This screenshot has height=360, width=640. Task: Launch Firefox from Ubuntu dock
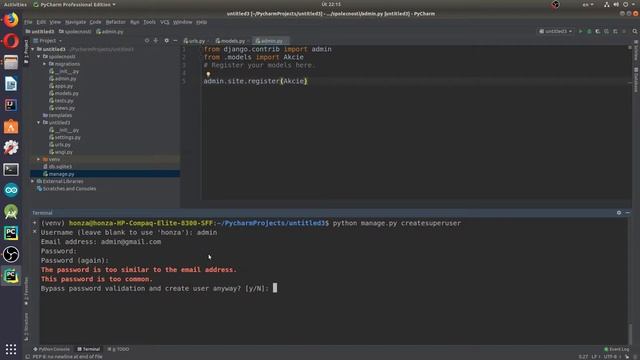tap(11, 20)
